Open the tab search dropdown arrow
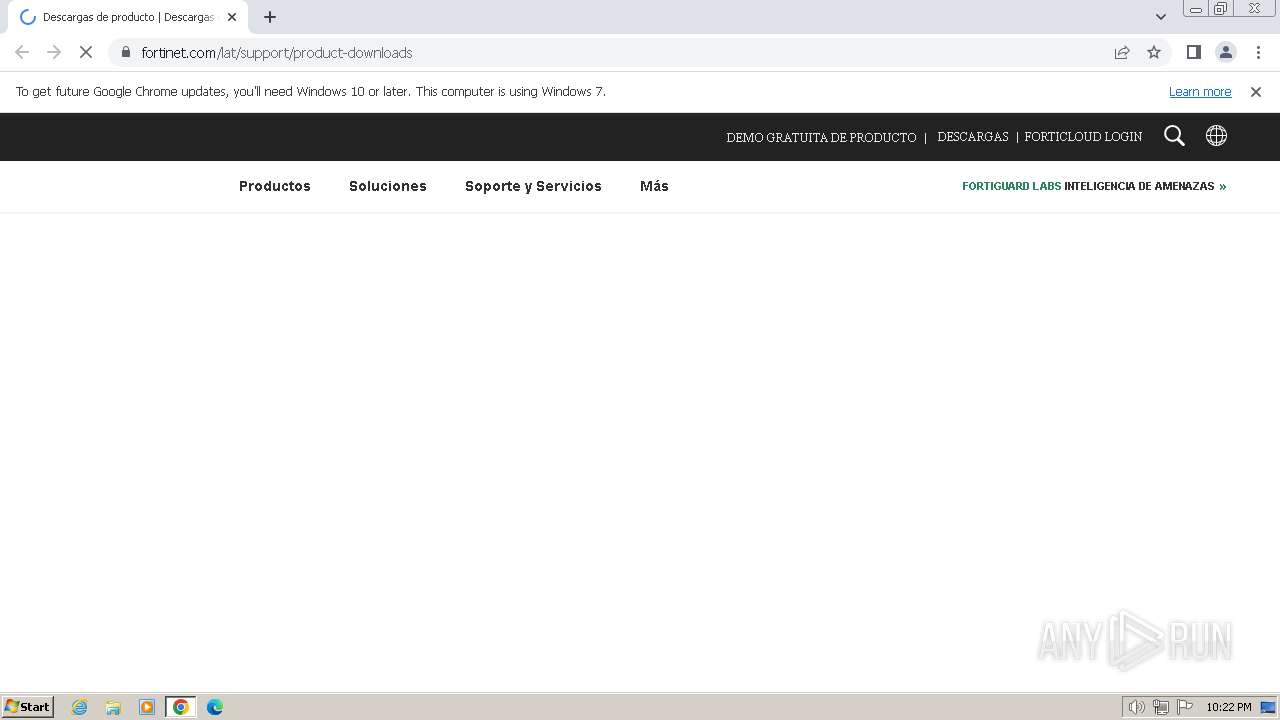This screenshot has width=1280, height=720. point(1161,17)
